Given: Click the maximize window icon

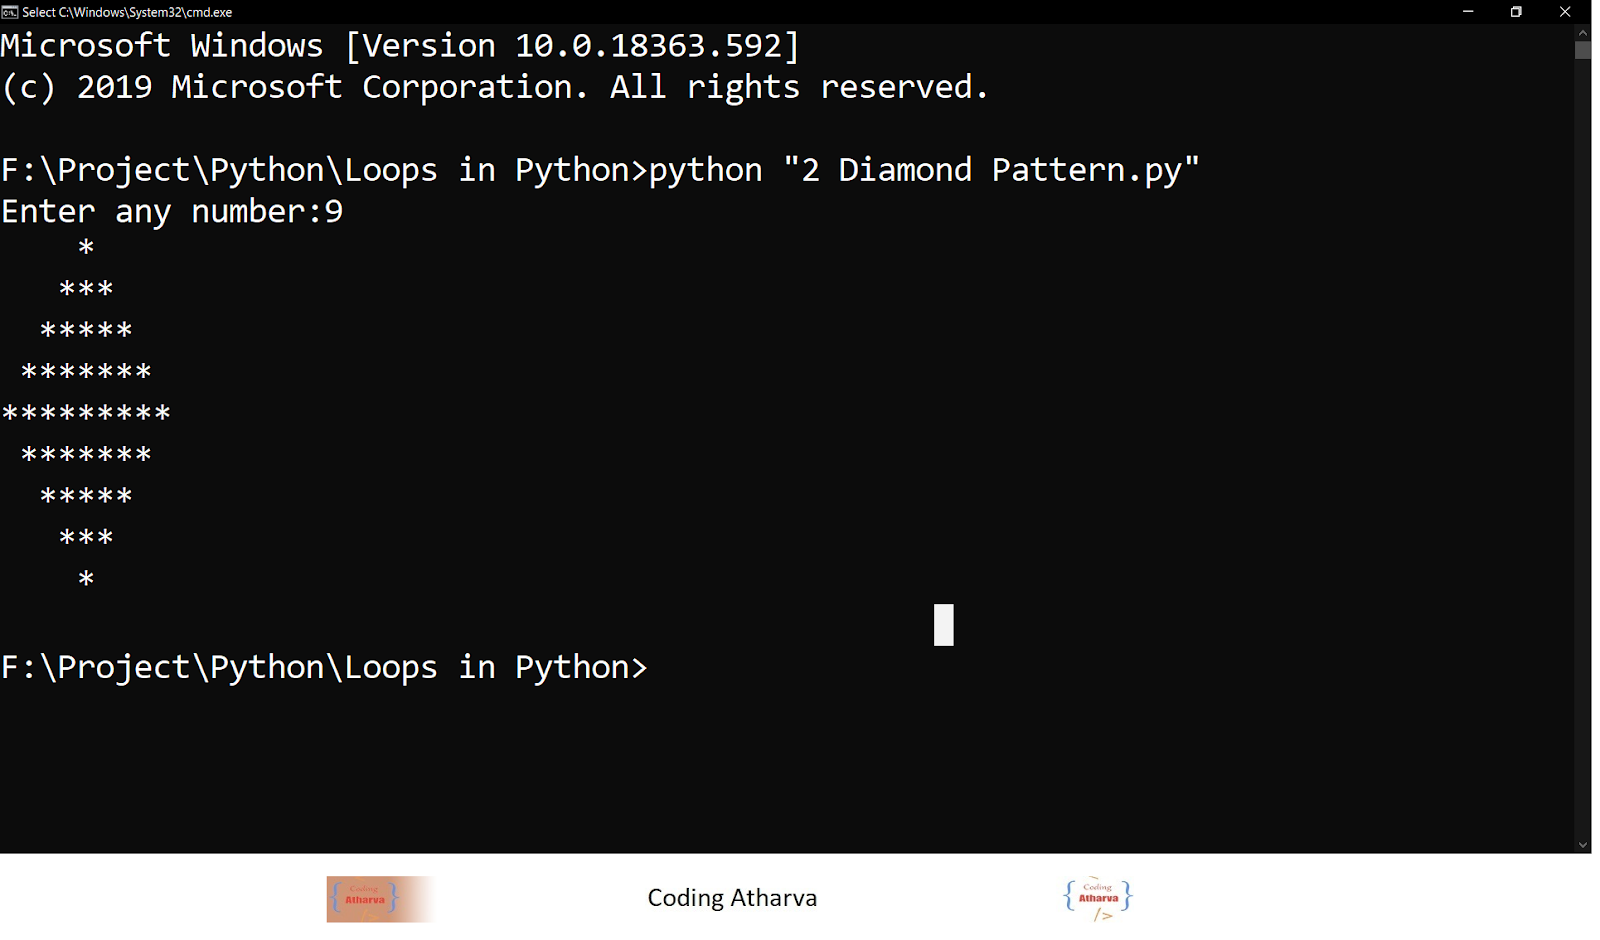Looking at the screenshot, I should coord(1515,12).
